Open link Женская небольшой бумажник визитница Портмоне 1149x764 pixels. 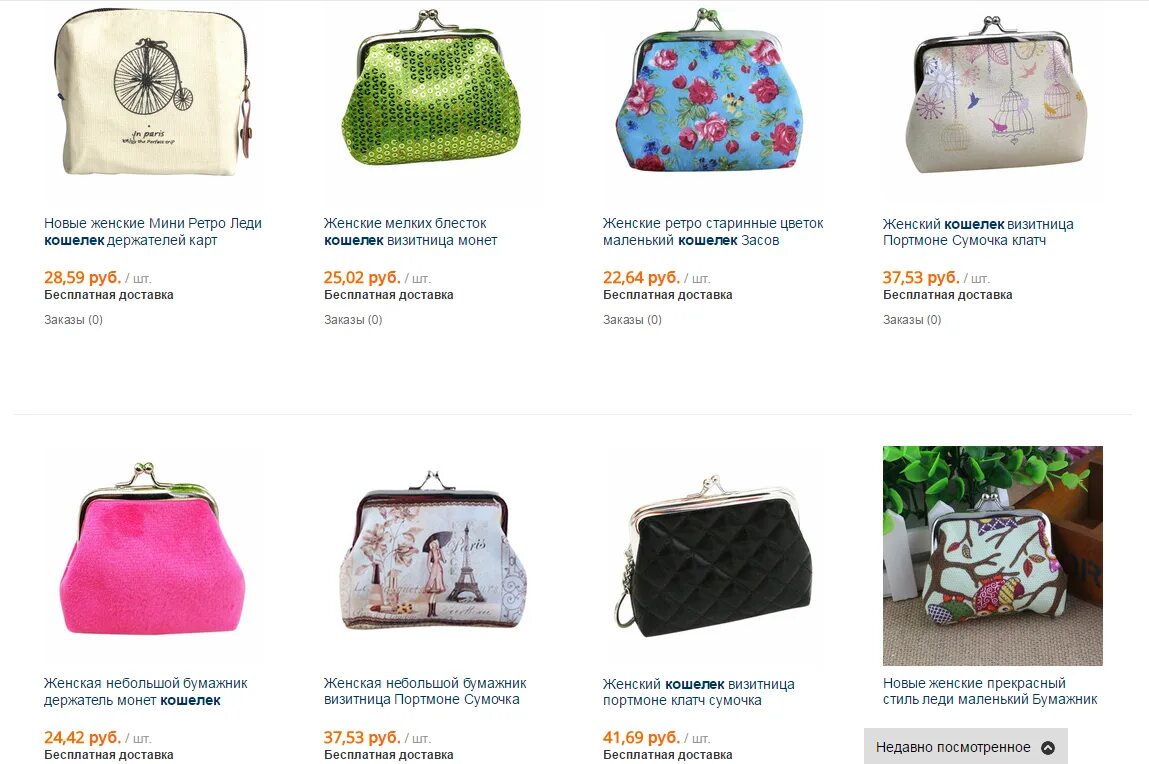click(425, 691)
